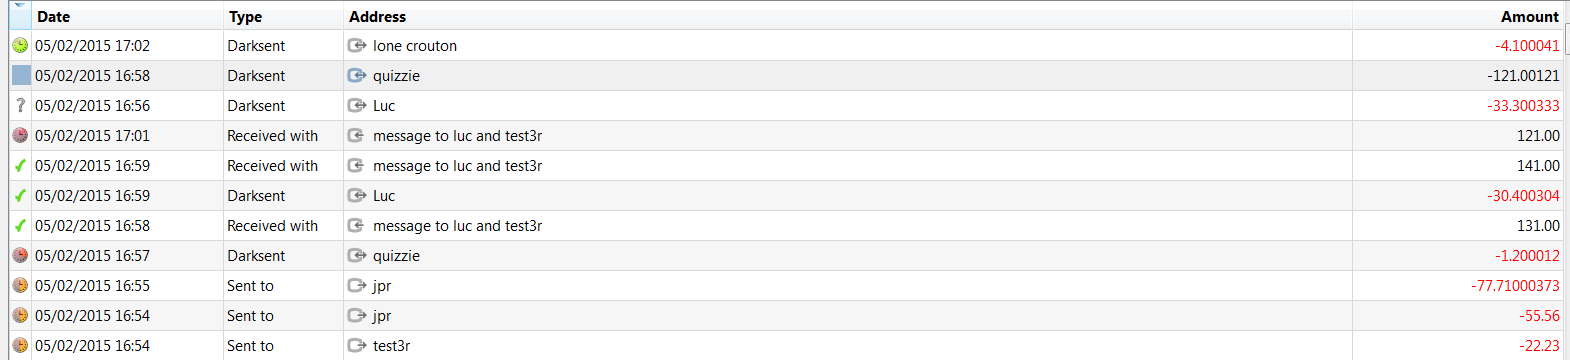This screenshot has width=1570, height=360.
Task: Click the highlighted status icon for quizzie -121.00121
Action: tap(21, 75)
